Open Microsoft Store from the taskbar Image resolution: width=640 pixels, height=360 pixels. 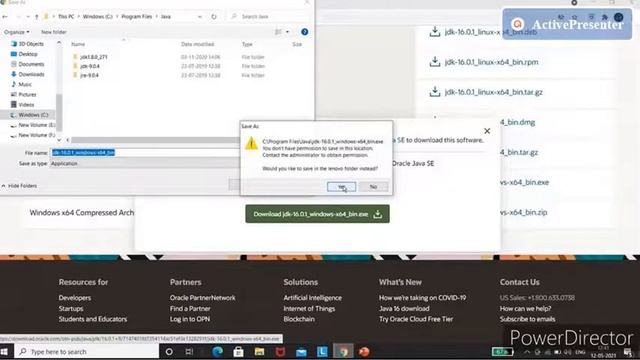238,352
